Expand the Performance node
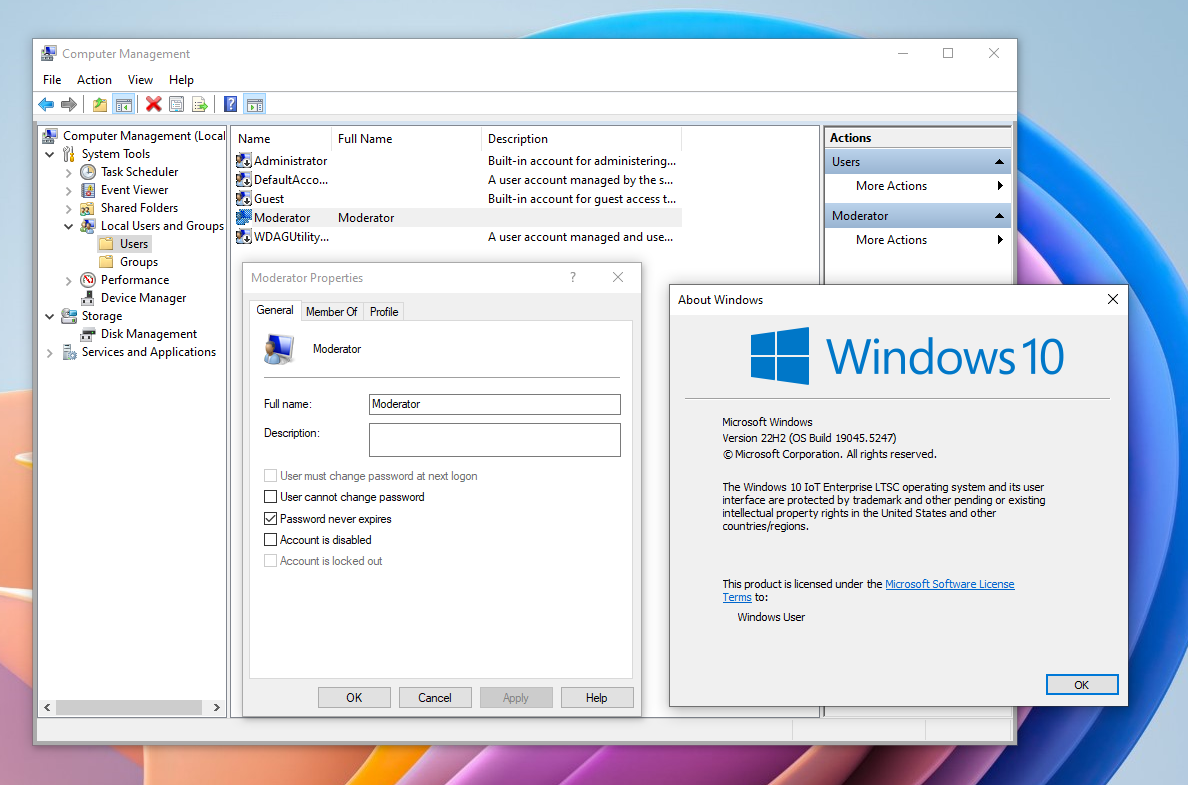Image resolution: width=1188 pixels, height=785 pixels. (68, 280)
